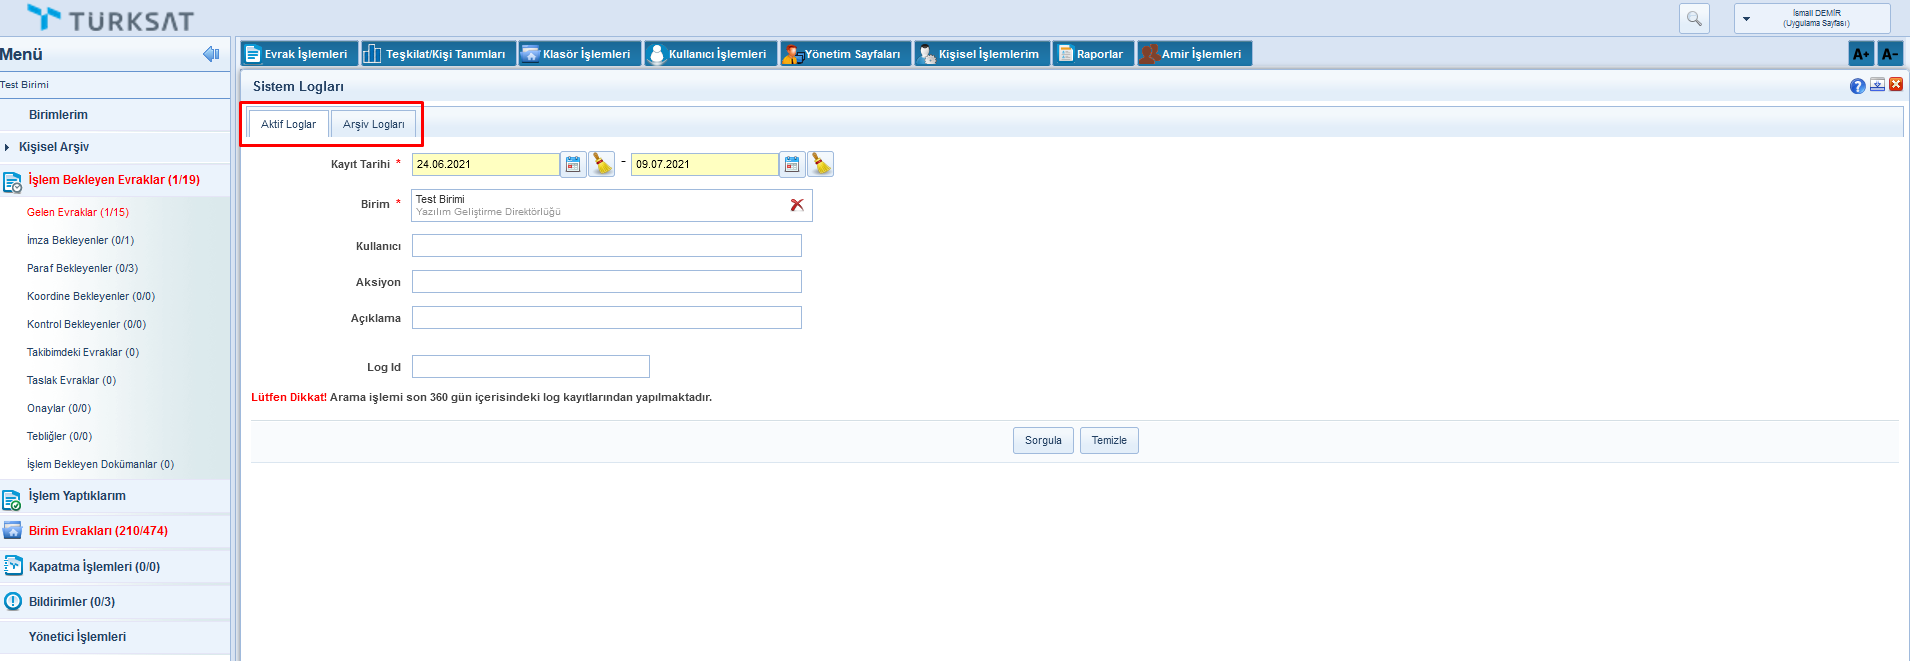Screen dimensions: 1910x661
Task: Clear start date with broom icon
Action: tap(602, 164)
